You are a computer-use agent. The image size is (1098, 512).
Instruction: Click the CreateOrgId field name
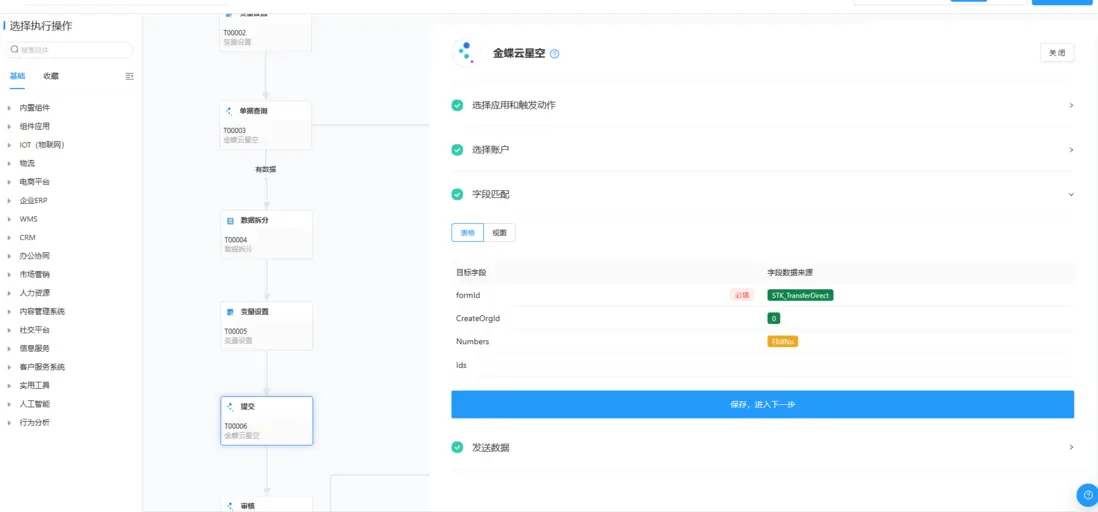point(478,318)
